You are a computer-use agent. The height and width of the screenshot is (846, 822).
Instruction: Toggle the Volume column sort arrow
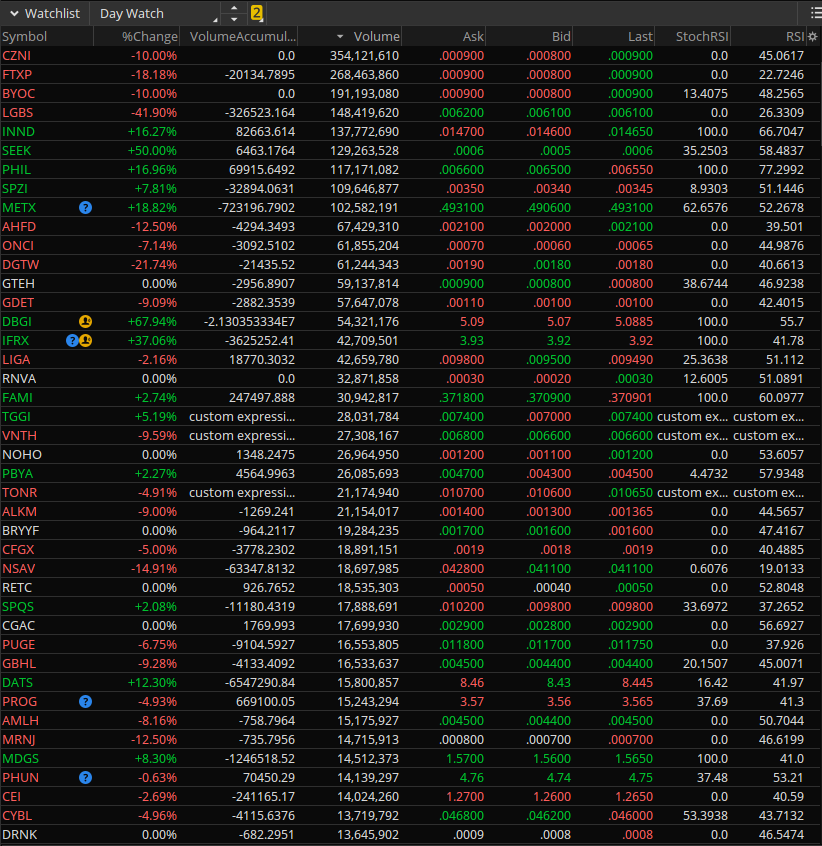340,37
